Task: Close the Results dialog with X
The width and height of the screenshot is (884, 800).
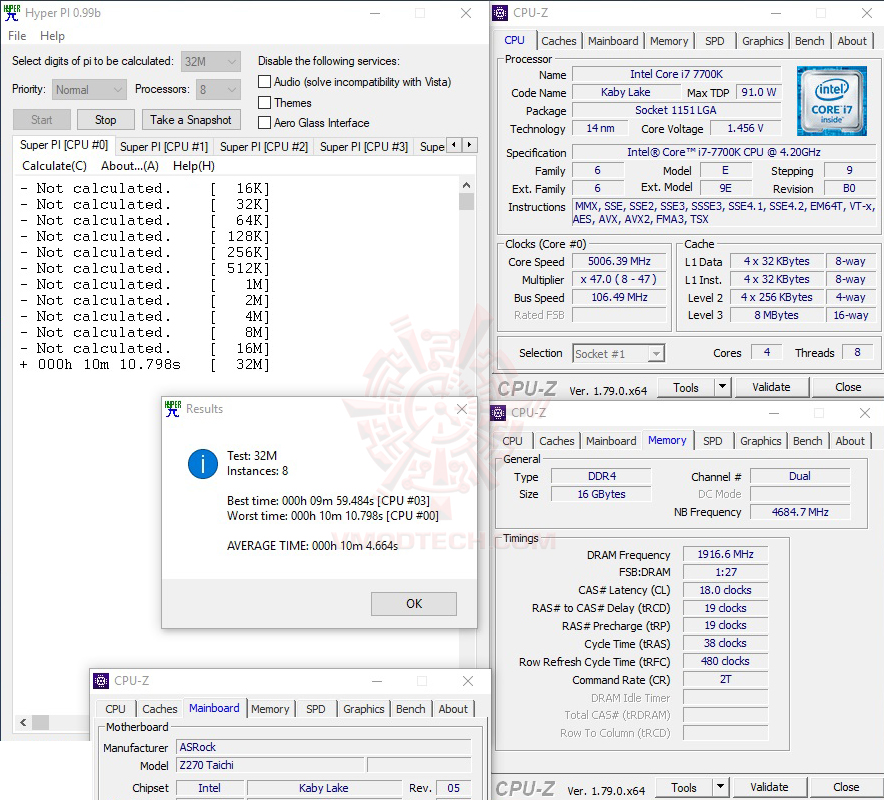Action: tap(462, 409)
